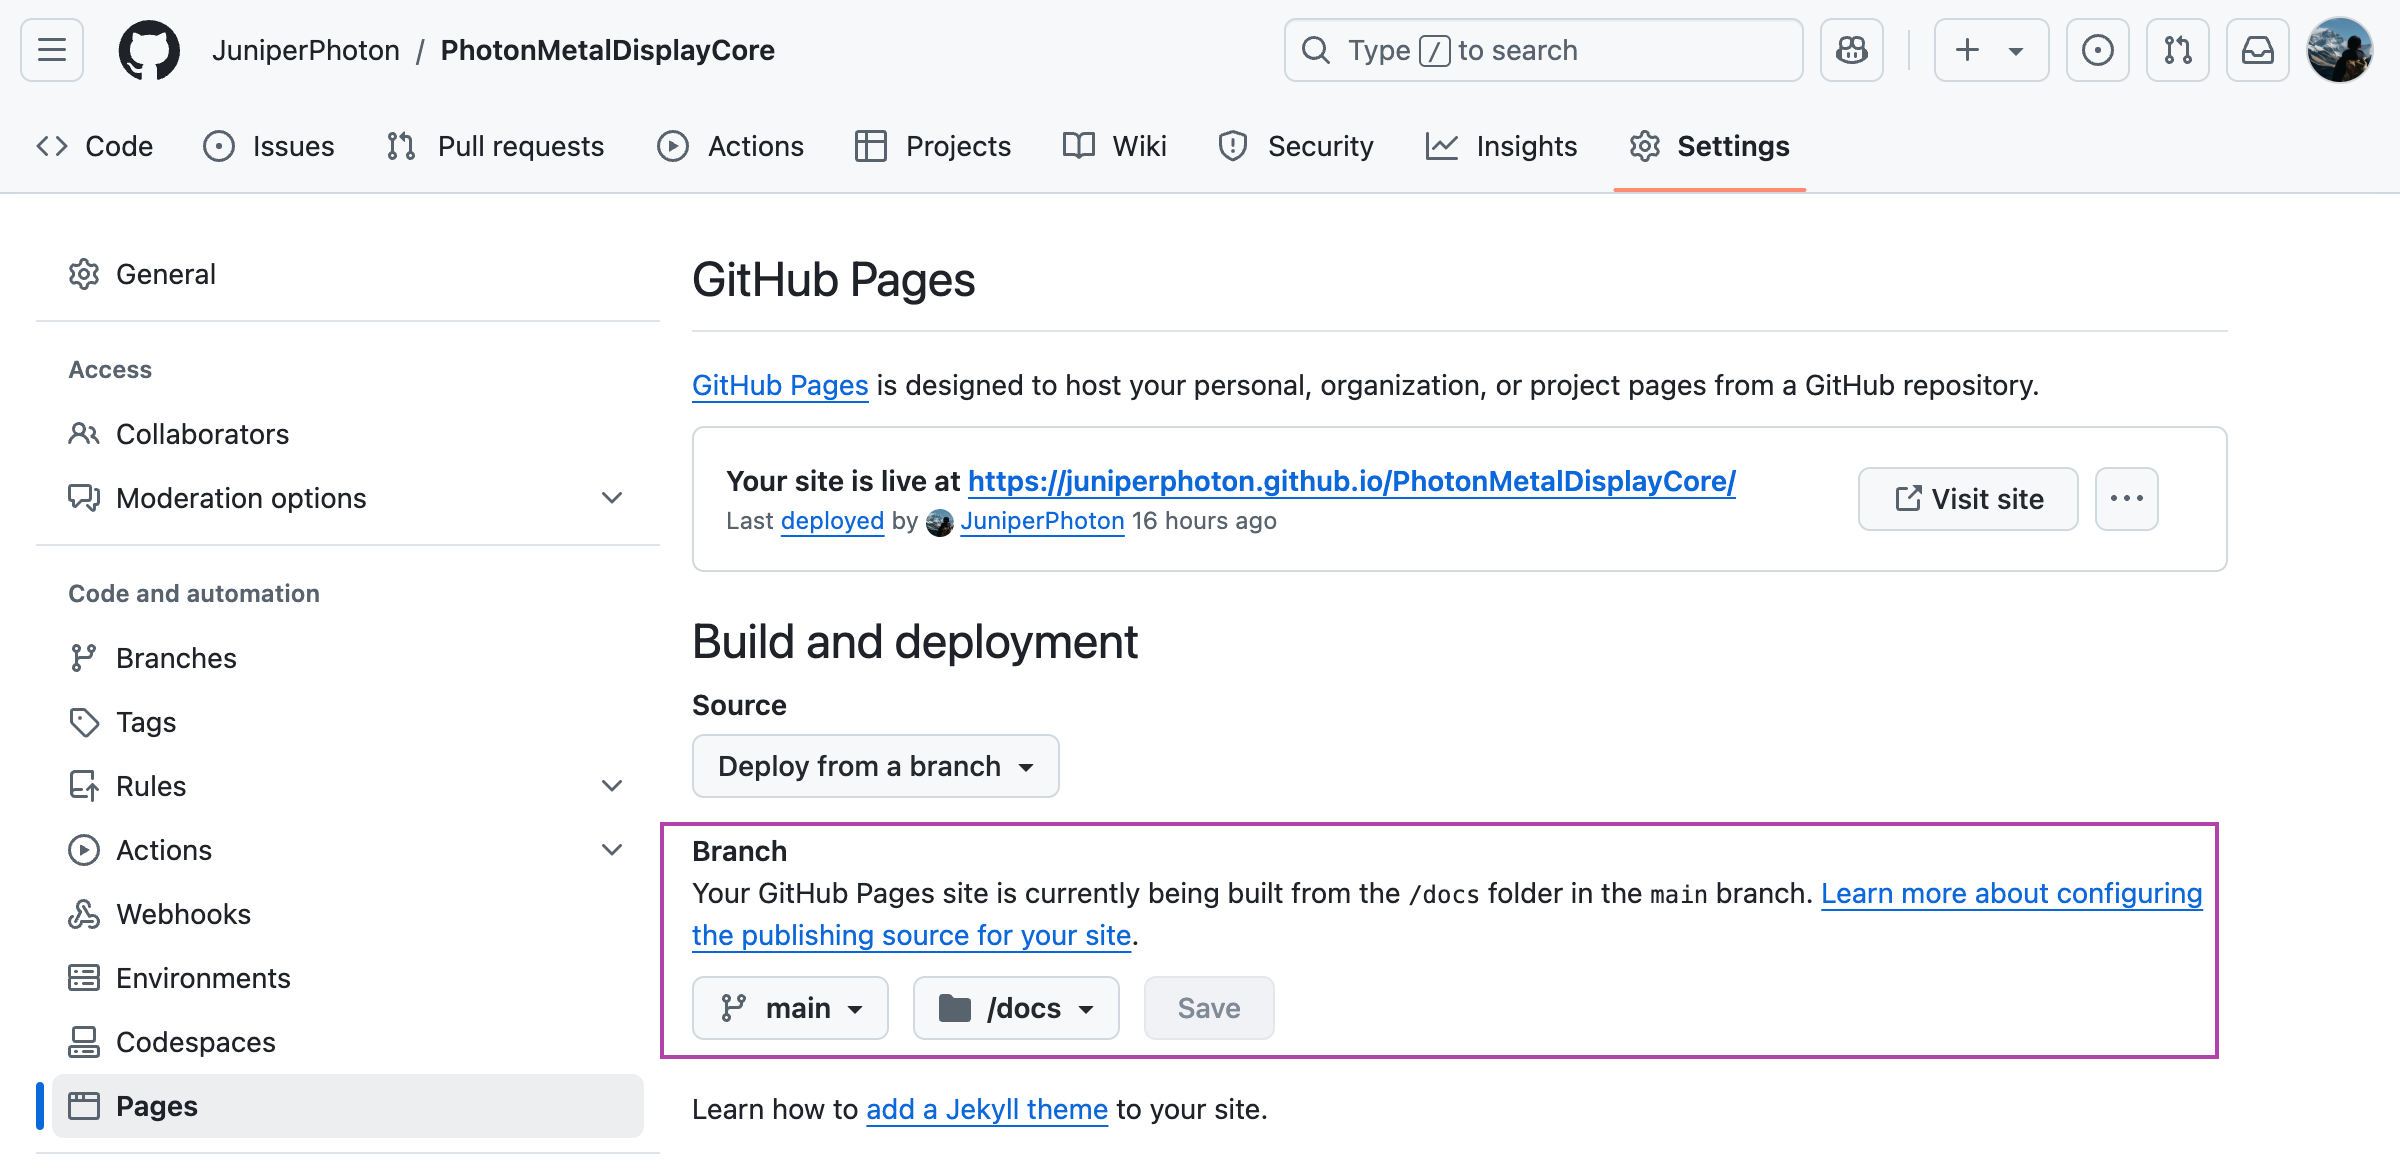Click the small deployer avatar image
Screen dimensions: 2400x1172
point(939,522)
